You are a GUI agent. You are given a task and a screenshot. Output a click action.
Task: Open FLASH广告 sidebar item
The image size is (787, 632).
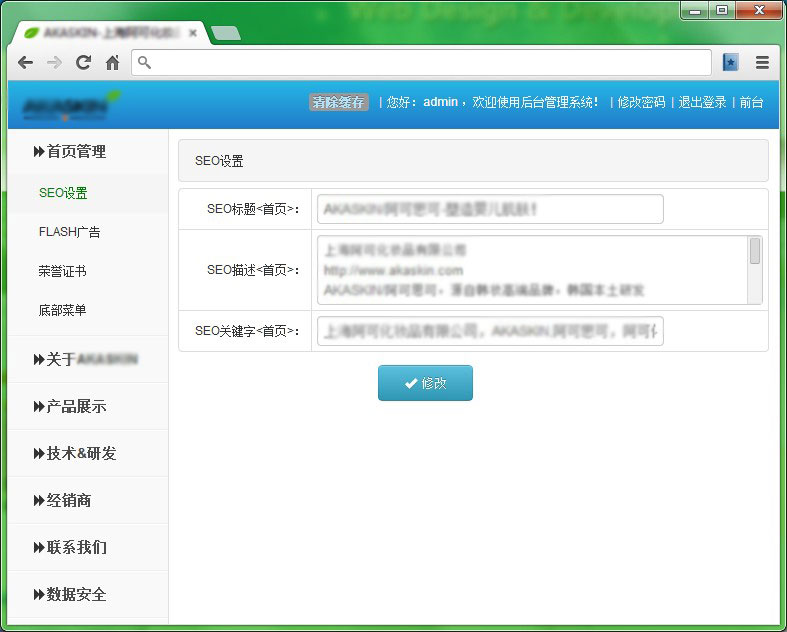[69, 232]
